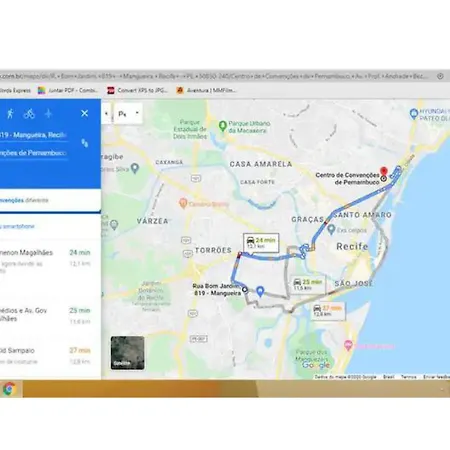The height and width of the screenshot is (450, 450).
Task: Switch to Satellite view thumbnail
Action: point(127,353)
